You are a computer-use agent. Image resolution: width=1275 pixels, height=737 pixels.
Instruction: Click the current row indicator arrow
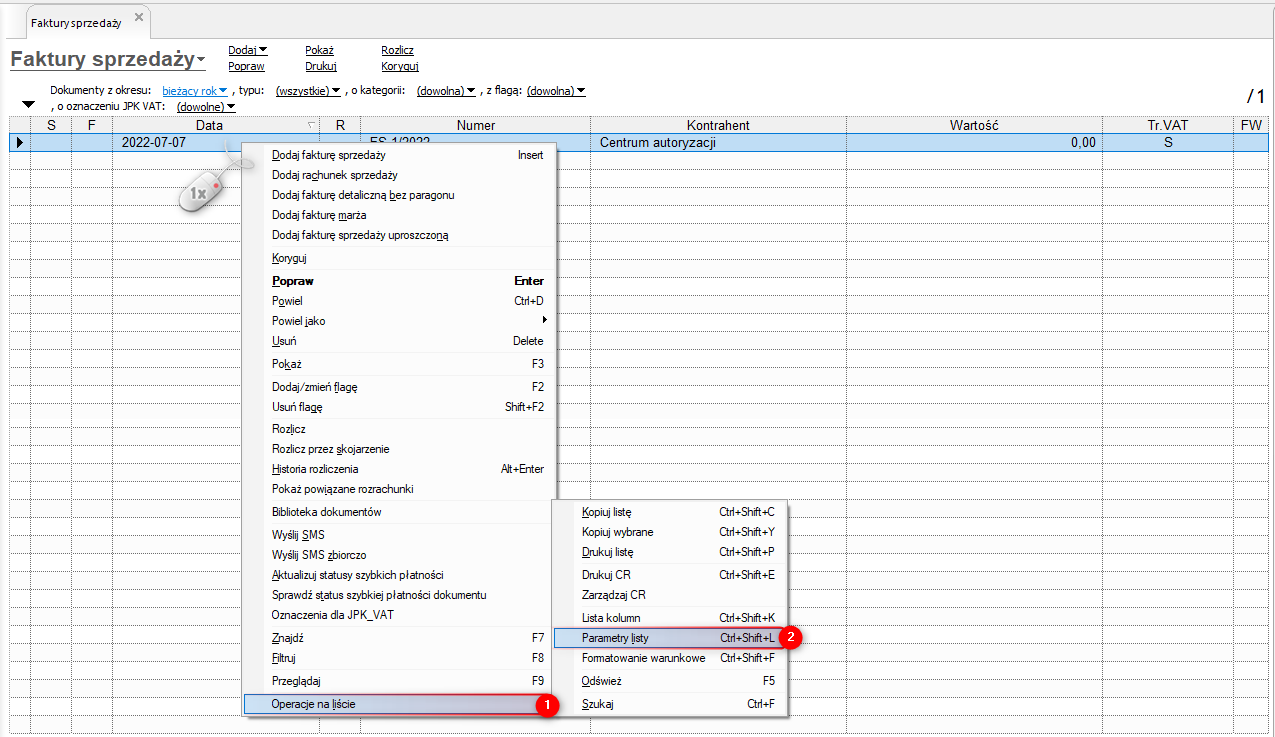tap(19, 143)
